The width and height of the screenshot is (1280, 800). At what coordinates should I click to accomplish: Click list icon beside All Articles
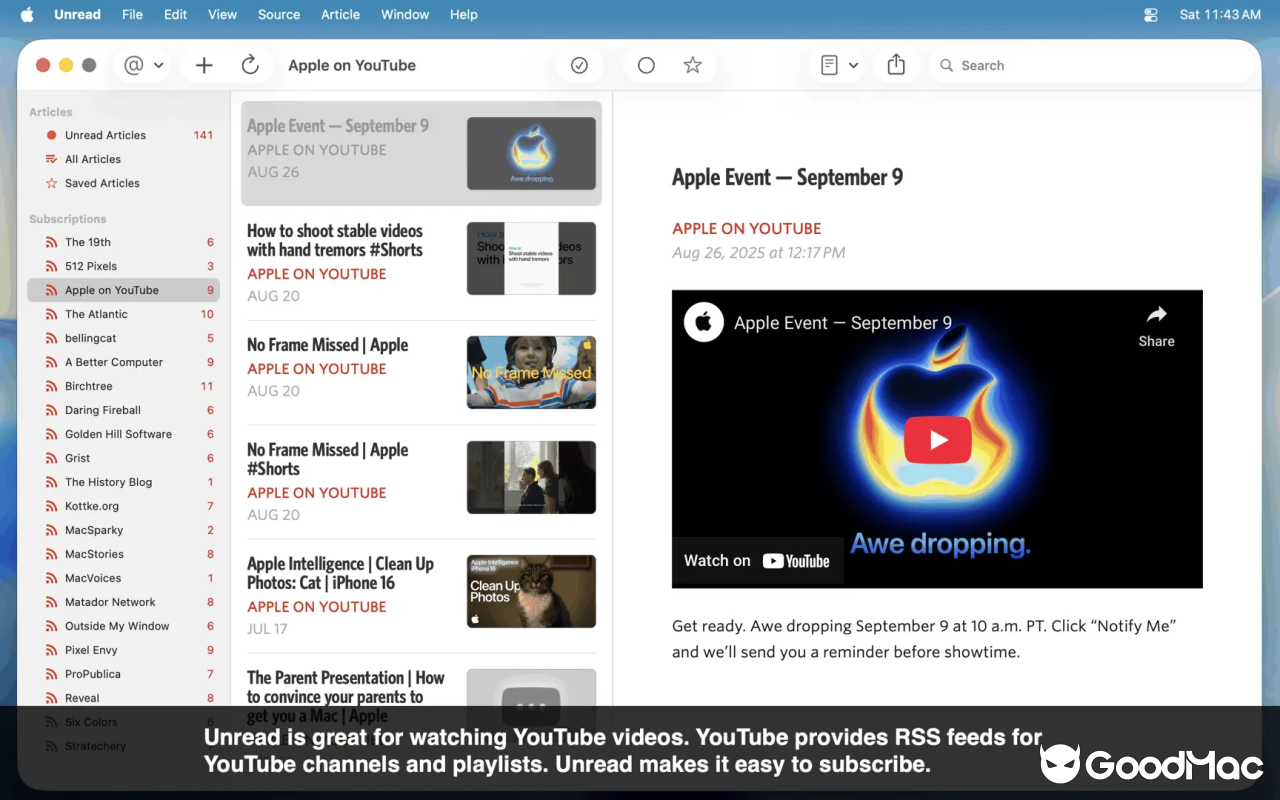coord(51,159)
